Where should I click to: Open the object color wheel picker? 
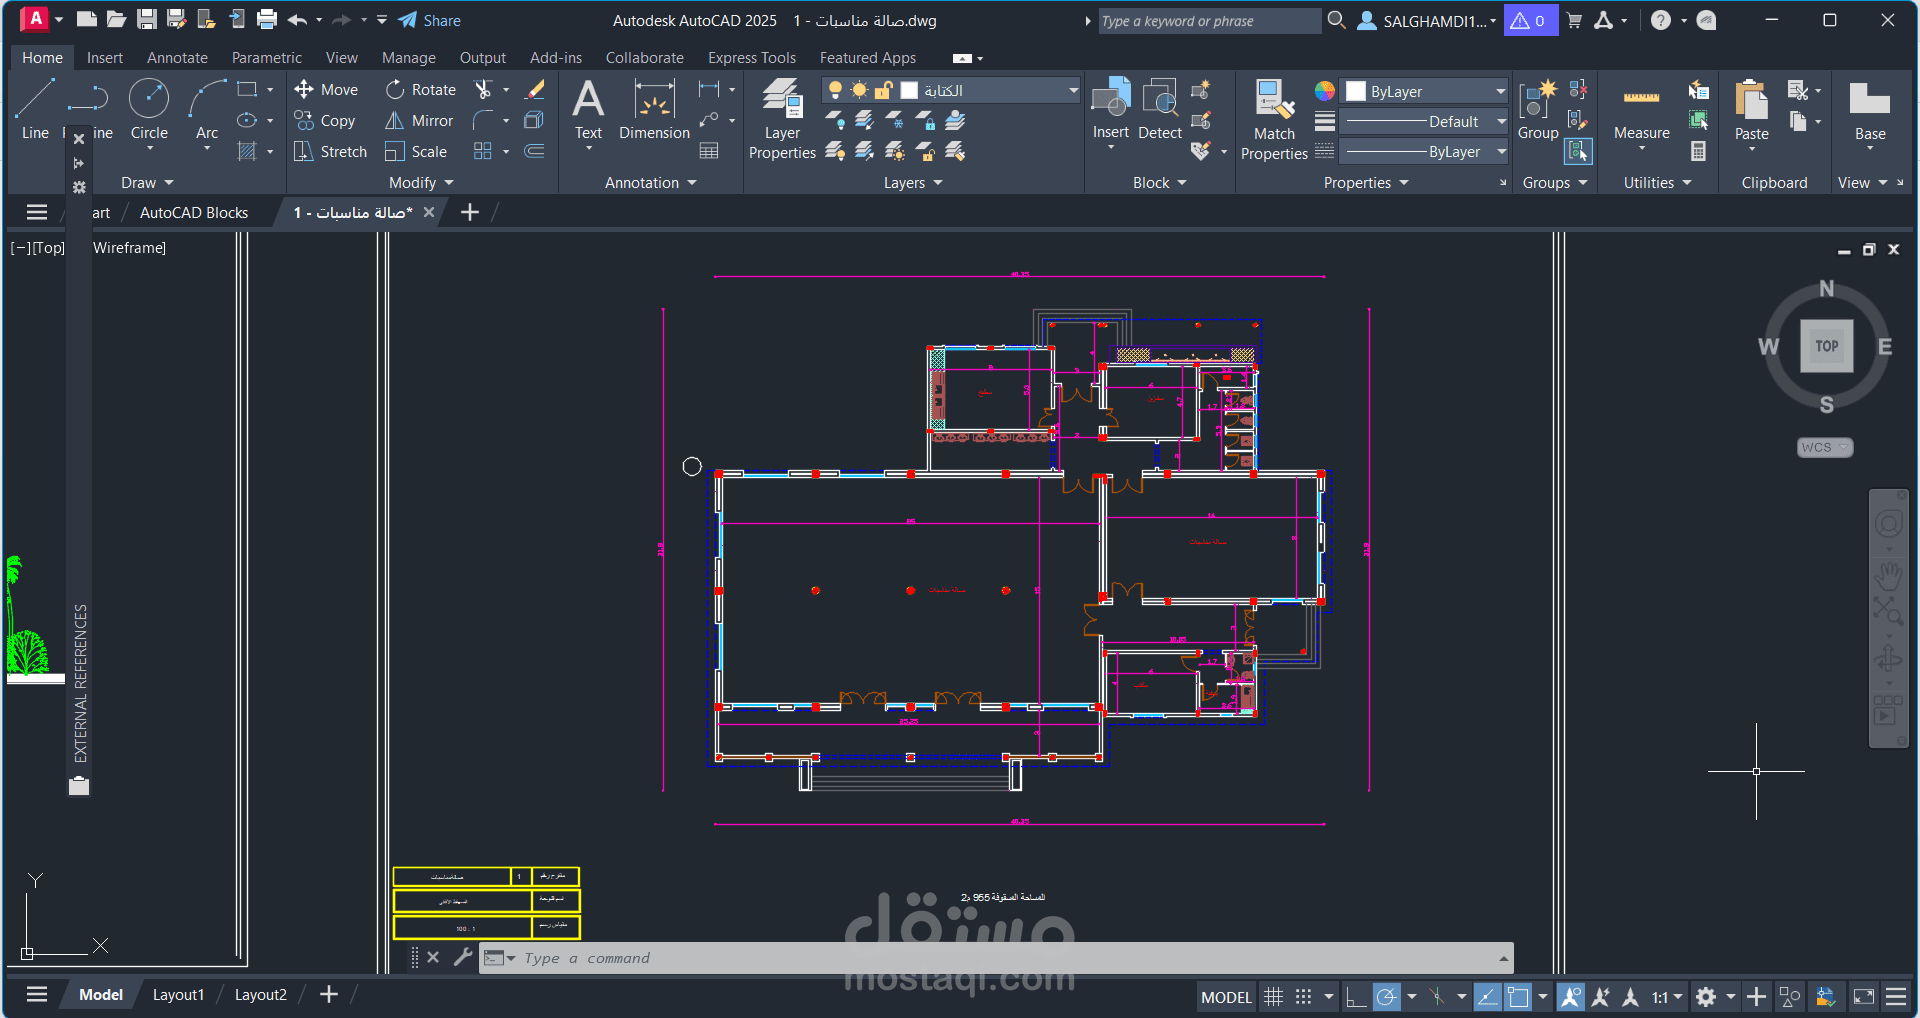coord(1325,91)
